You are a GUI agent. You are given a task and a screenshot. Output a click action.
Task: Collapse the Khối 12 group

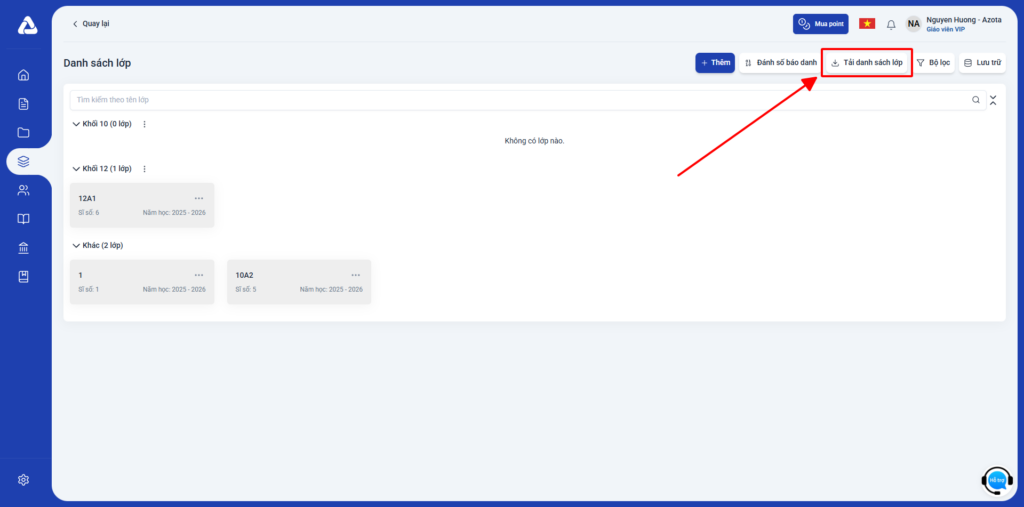(x=76, y=169)
